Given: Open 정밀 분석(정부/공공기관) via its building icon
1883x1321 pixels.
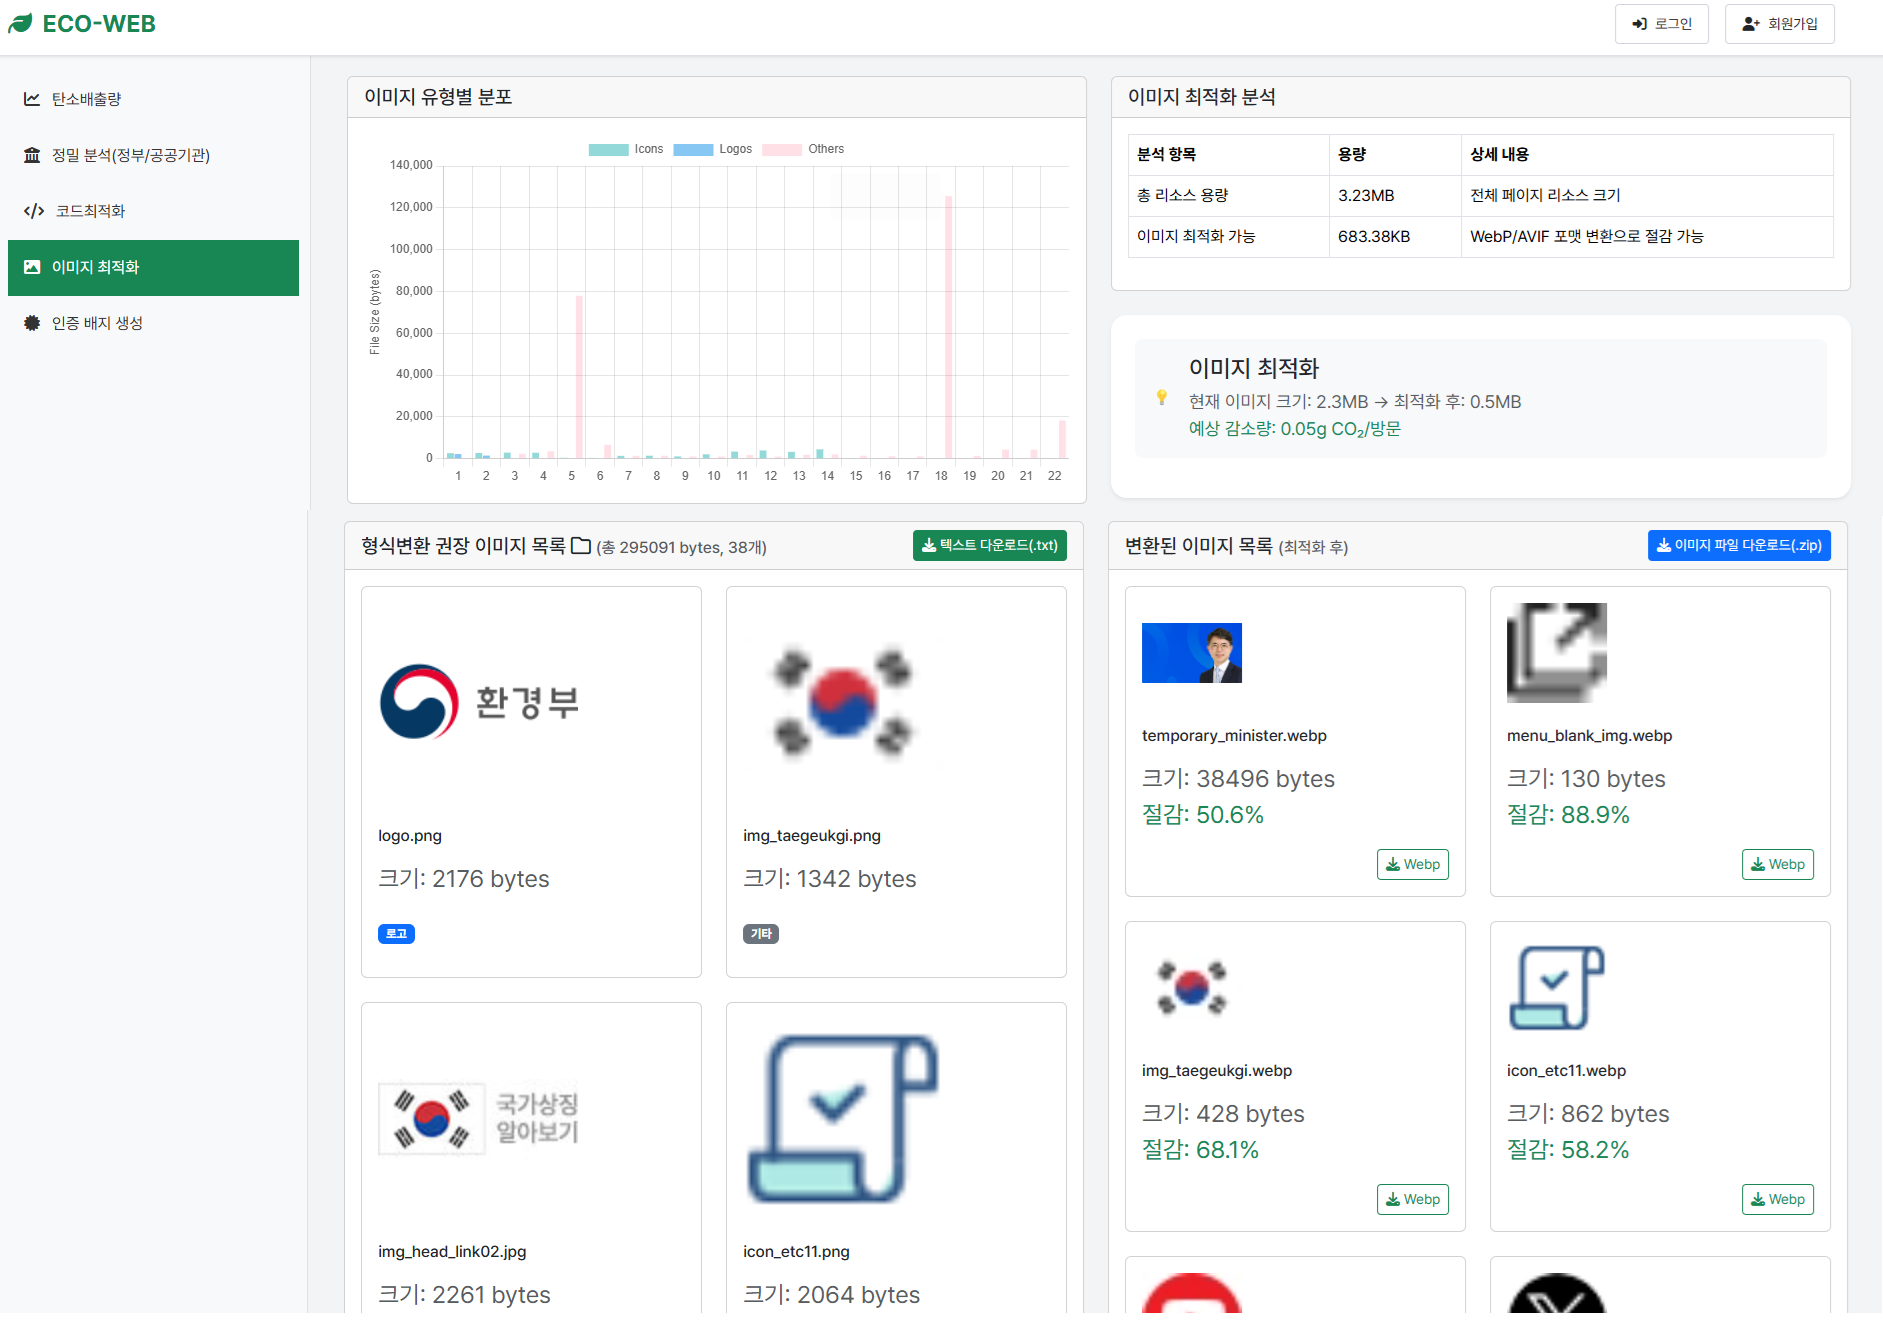Looking at the screenshot, I should tap(31, 155).
